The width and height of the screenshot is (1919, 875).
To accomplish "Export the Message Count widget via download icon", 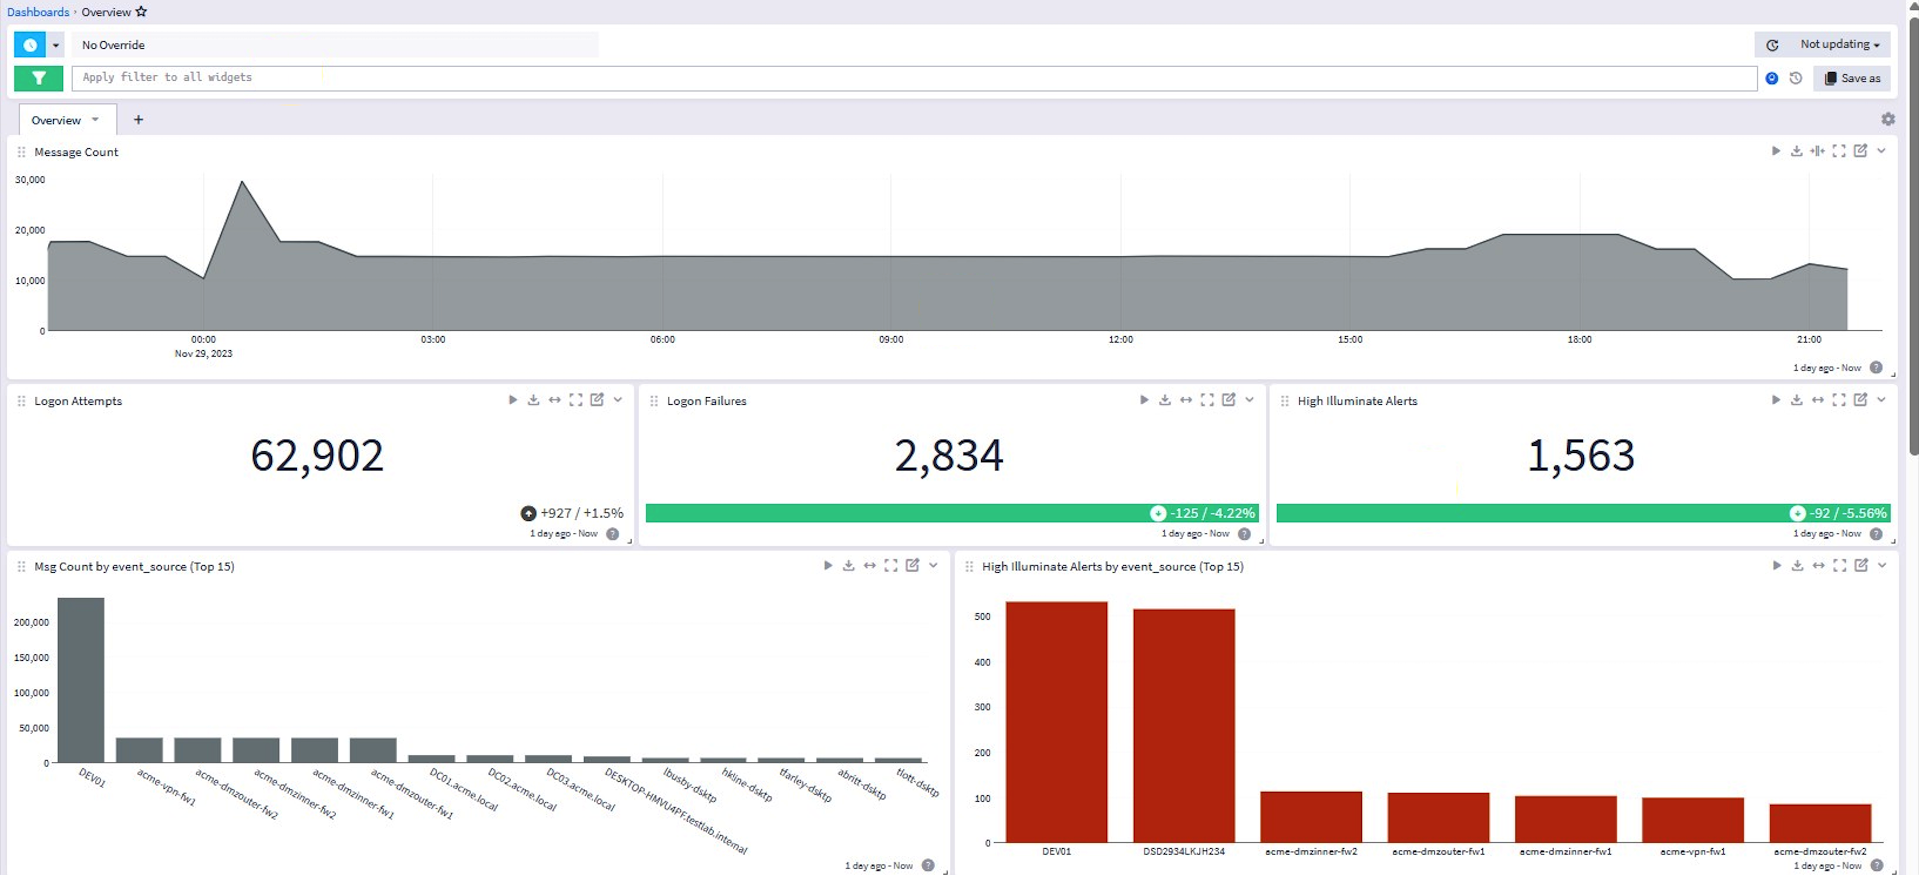I will (x=1796, y=151).
